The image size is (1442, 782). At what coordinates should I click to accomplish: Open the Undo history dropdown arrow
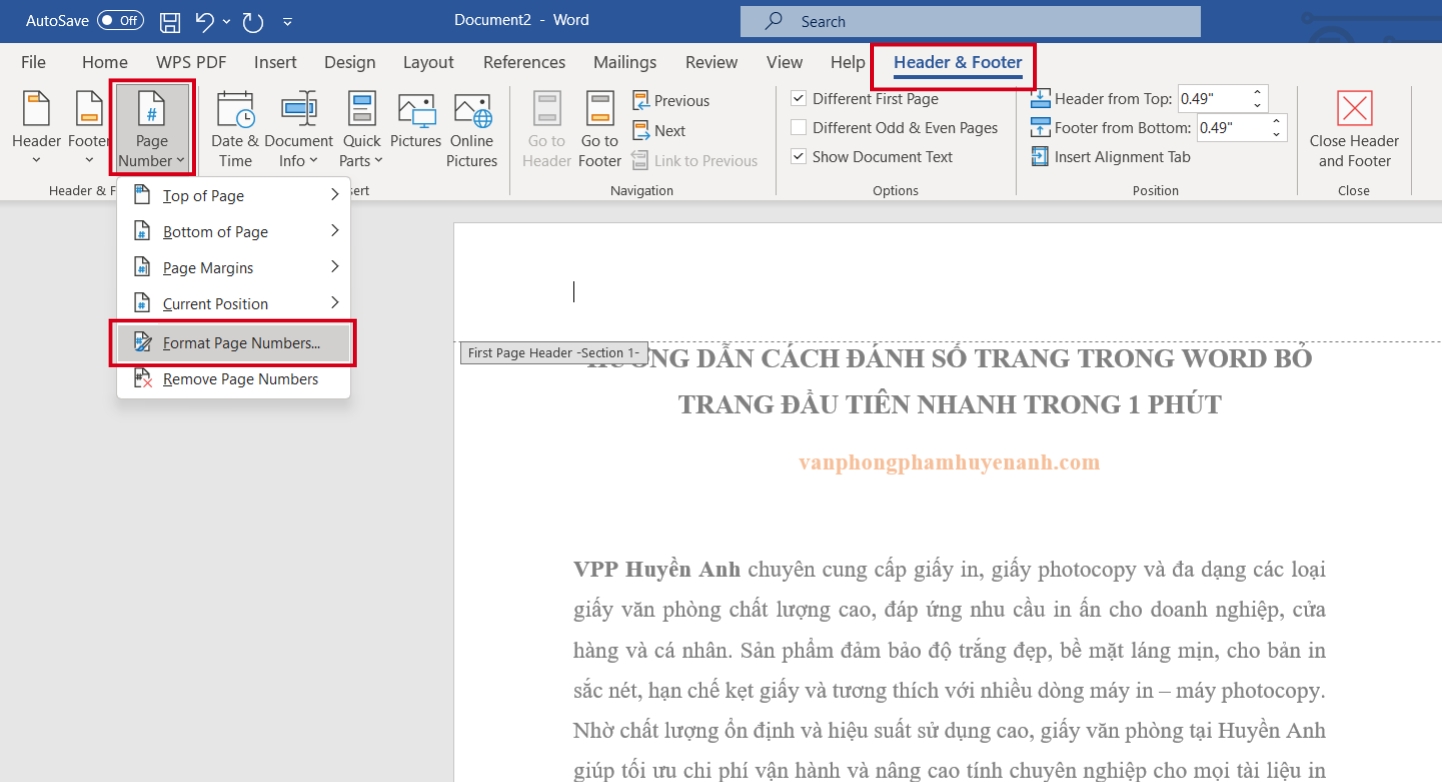click(227, 21)
